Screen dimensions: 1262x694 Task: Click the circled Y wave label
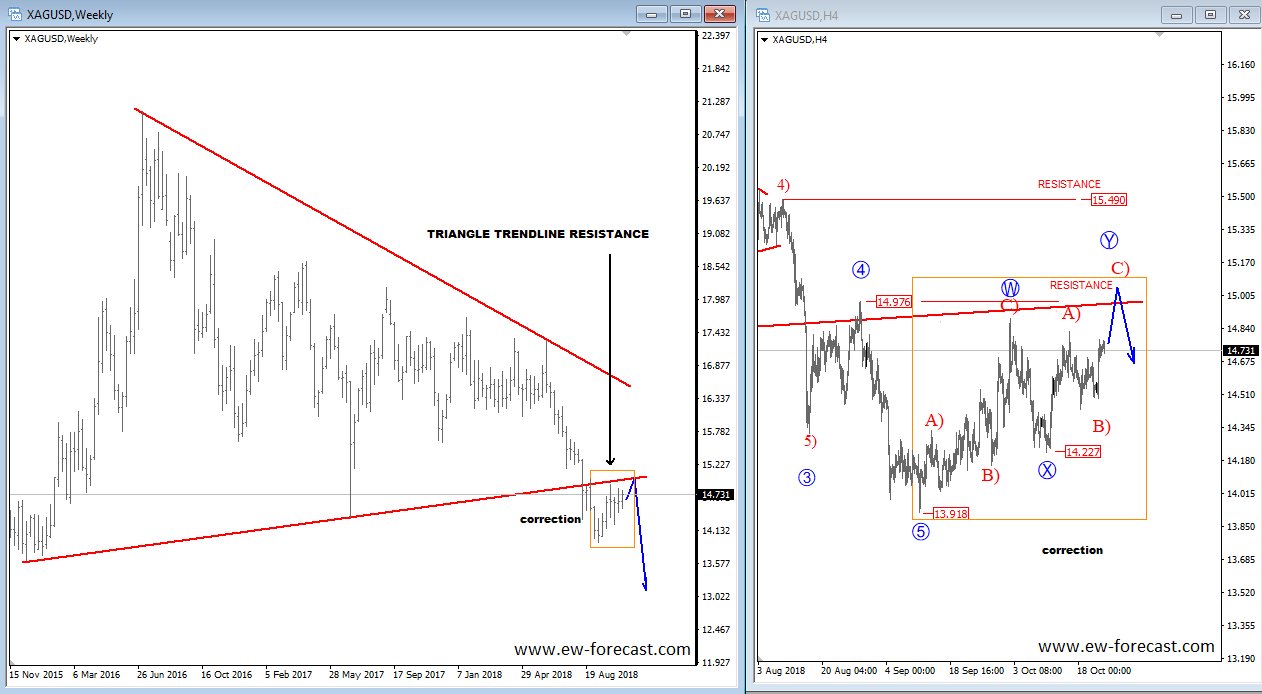(x=1109, y=240)
